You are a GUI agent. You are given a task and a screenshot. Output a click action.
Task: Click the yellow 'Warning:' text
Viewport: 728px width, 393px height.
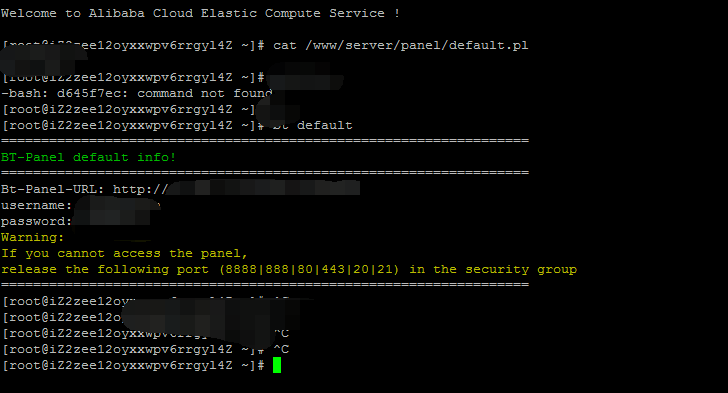(x=32, y=237)
